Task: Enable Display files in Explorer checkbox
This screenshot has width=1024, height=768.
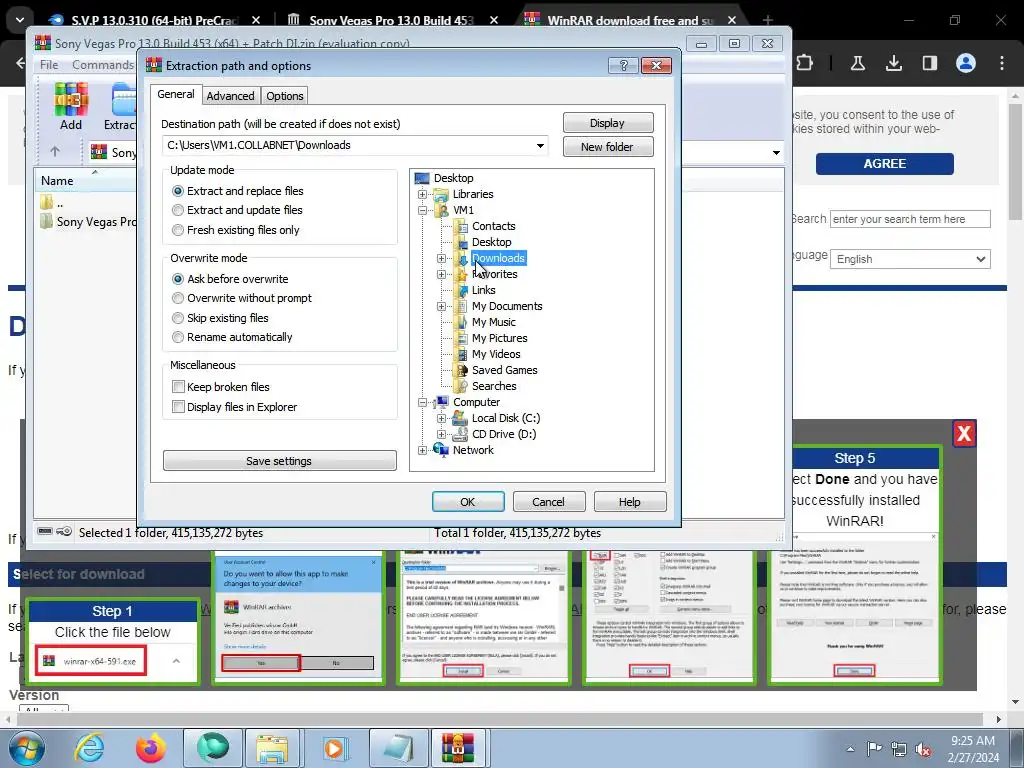Action: tap(178, 407)
